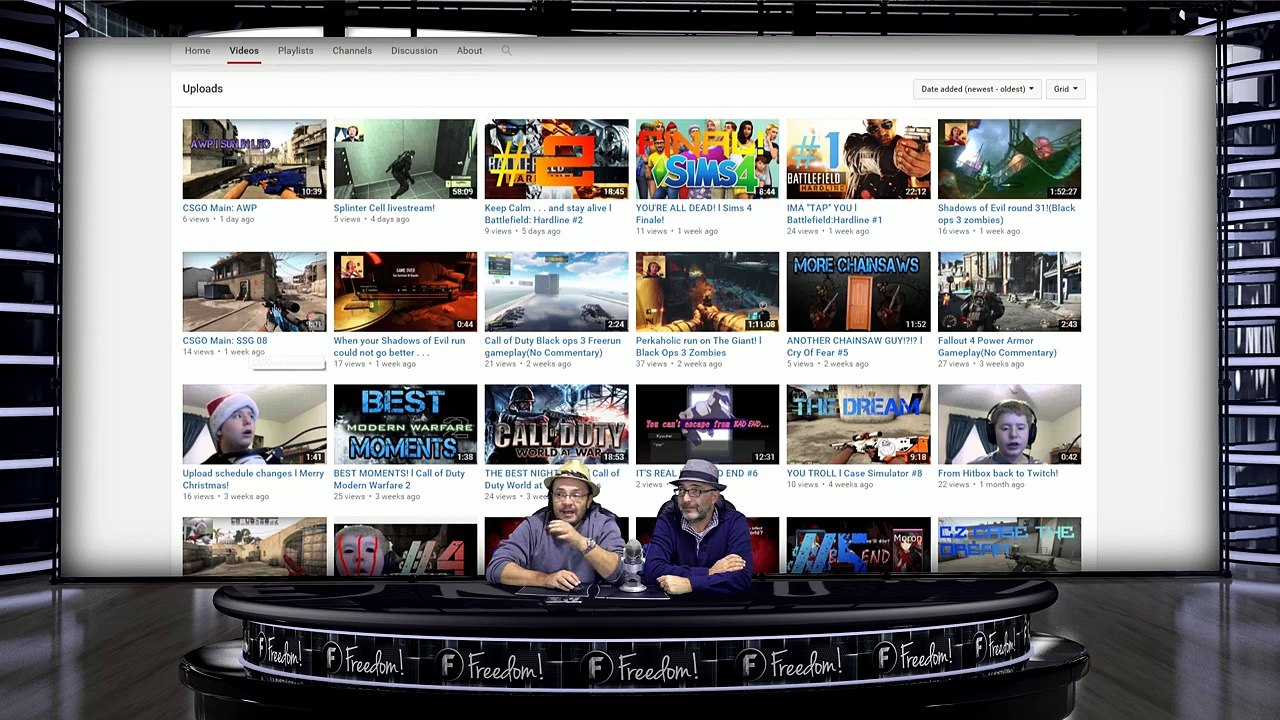Click 'Call of Duty Black ops 3 Freerun' title
The image size is (1280, 720).
553,347
